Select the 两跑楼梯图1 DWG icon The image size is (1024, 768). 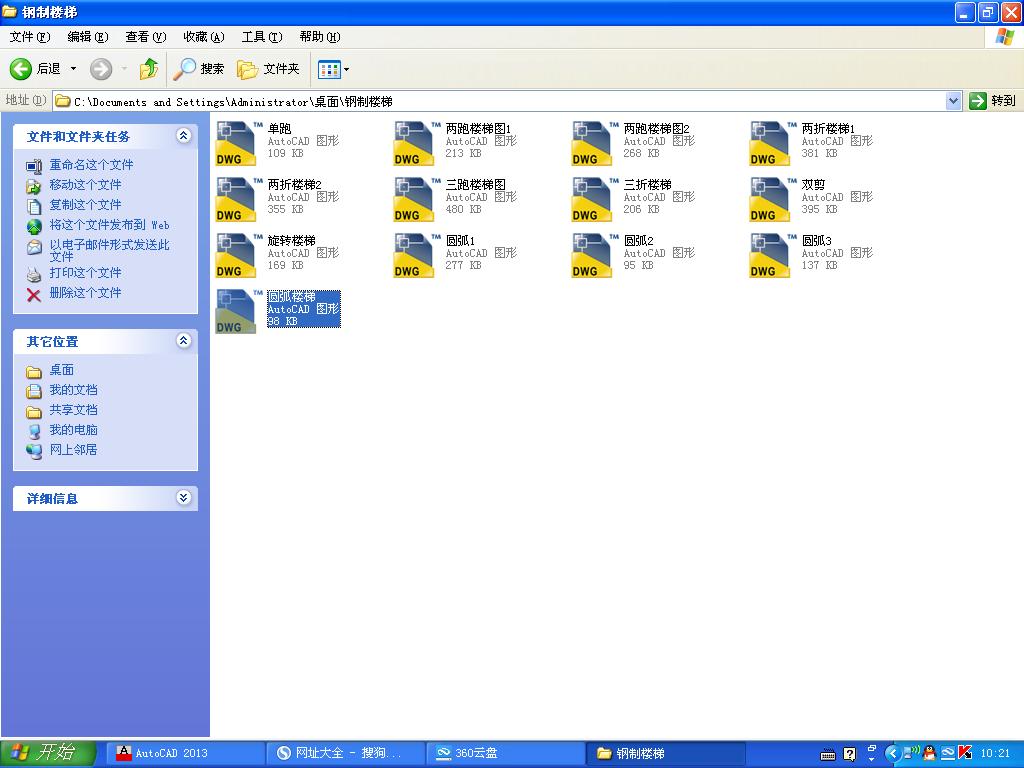pyautogui.click(x=414, y=144)
